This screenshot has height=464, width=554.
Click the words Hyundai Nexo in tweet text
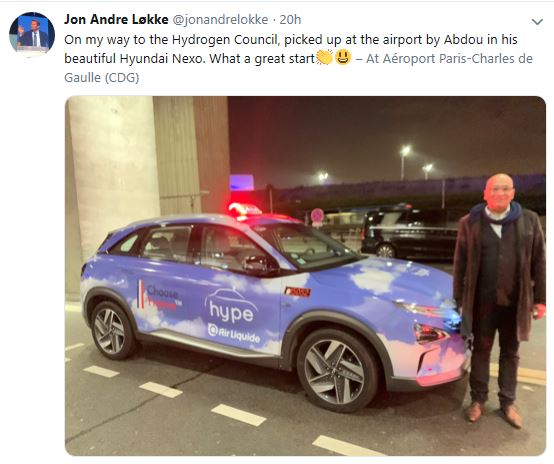162,58
